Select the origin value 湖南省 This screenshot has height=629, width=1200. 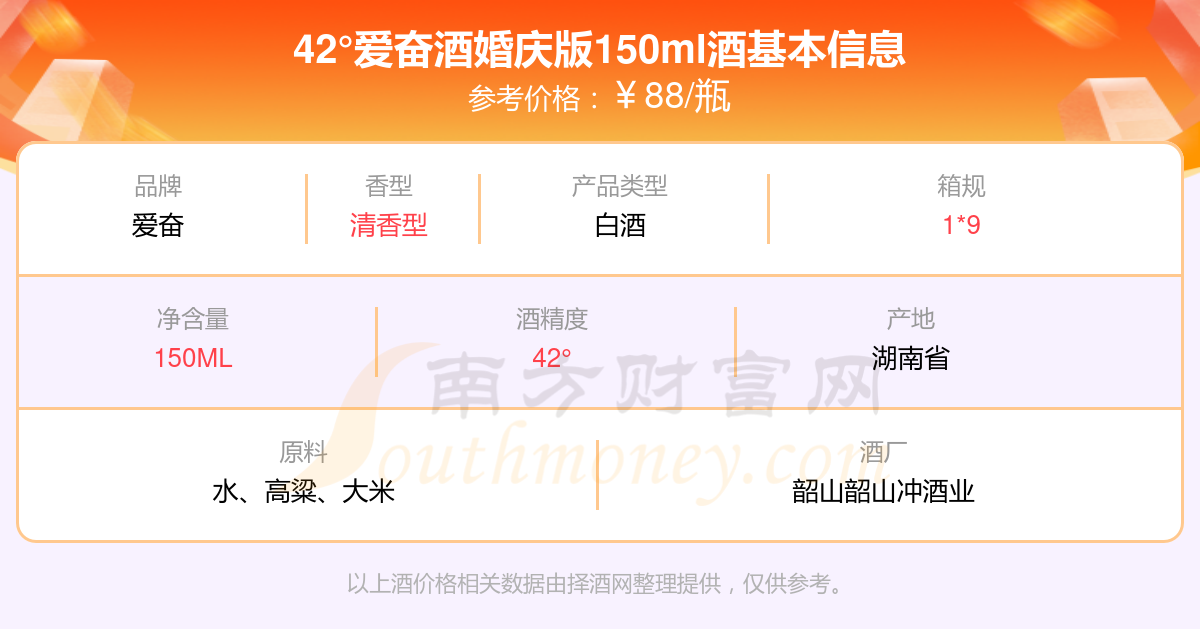[x=910, y=358]
